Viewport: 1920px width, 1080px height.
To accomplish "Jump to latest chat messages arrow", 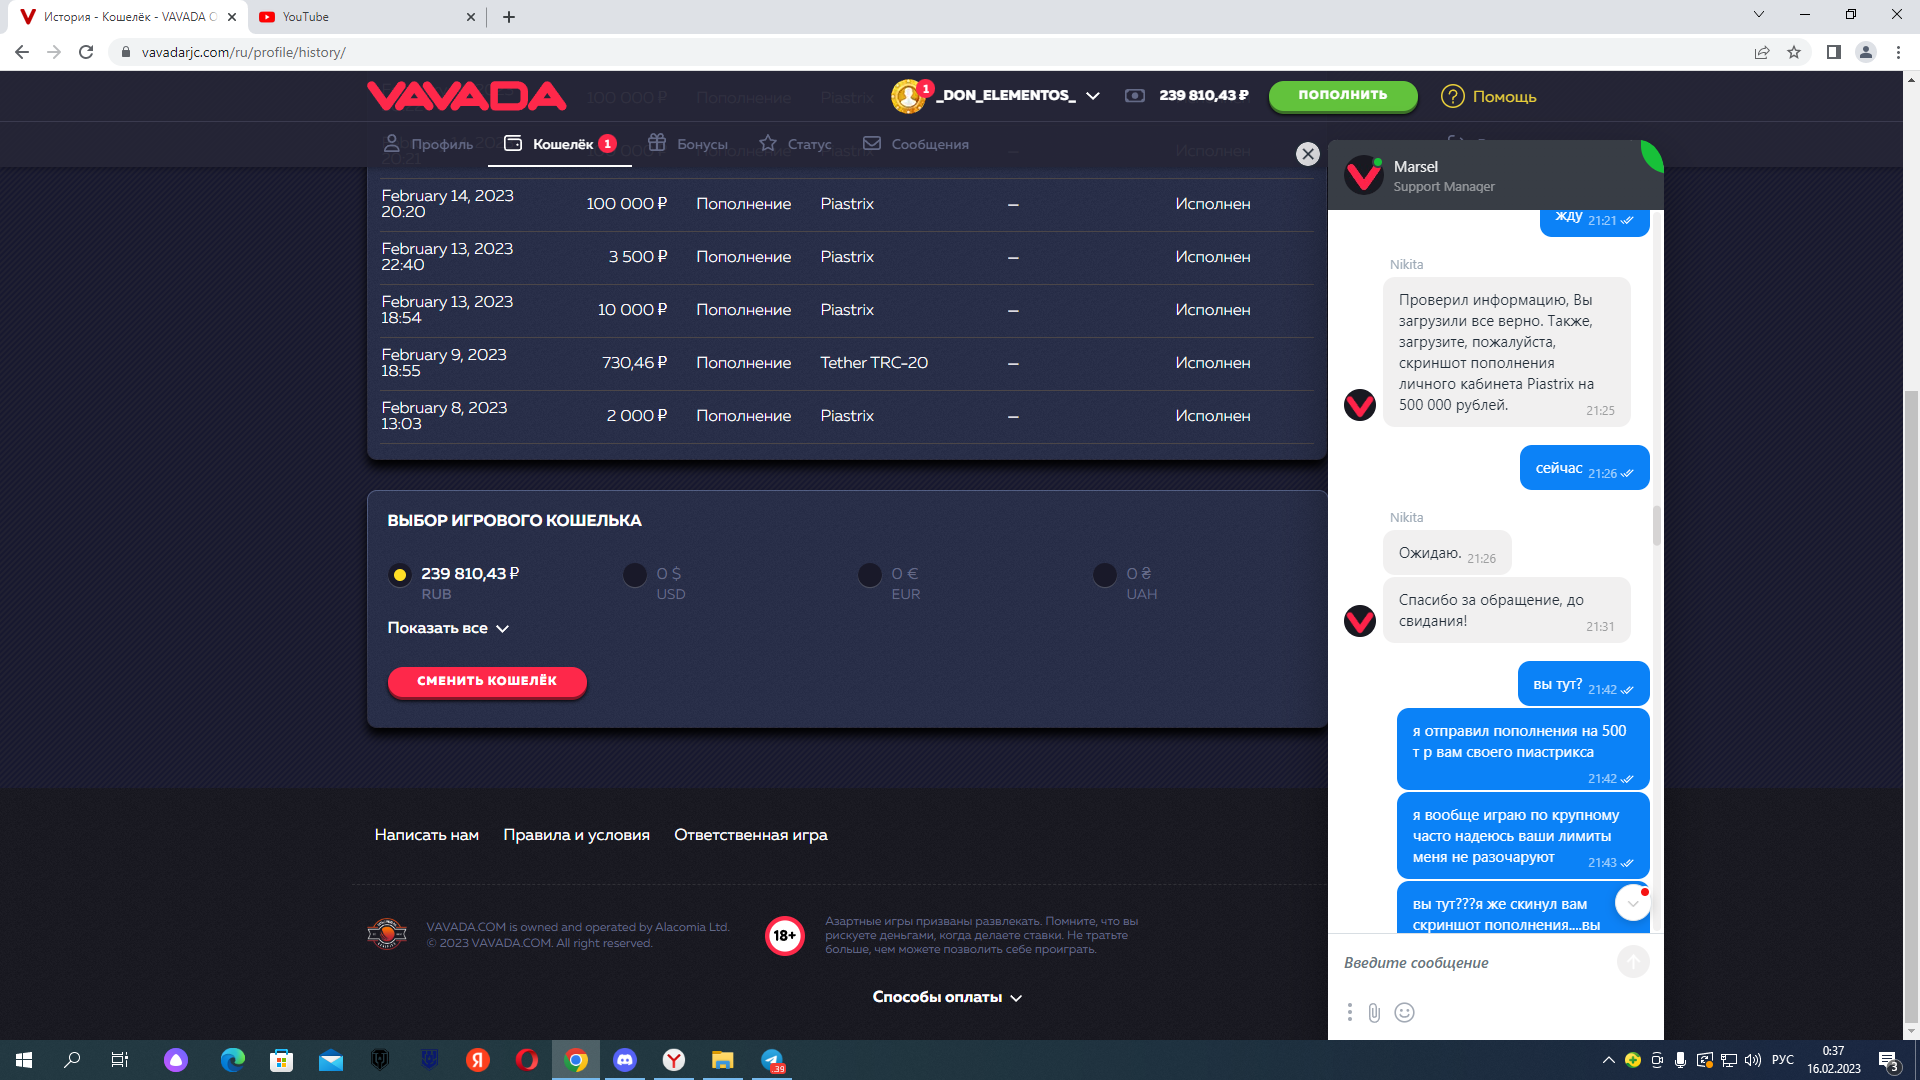I will point(1632,904).
